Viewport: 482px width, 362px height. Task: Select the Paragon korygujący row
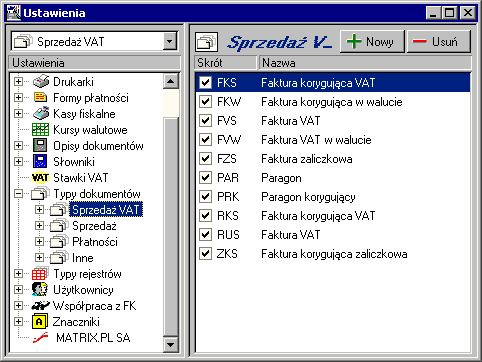tap(333, 197)
